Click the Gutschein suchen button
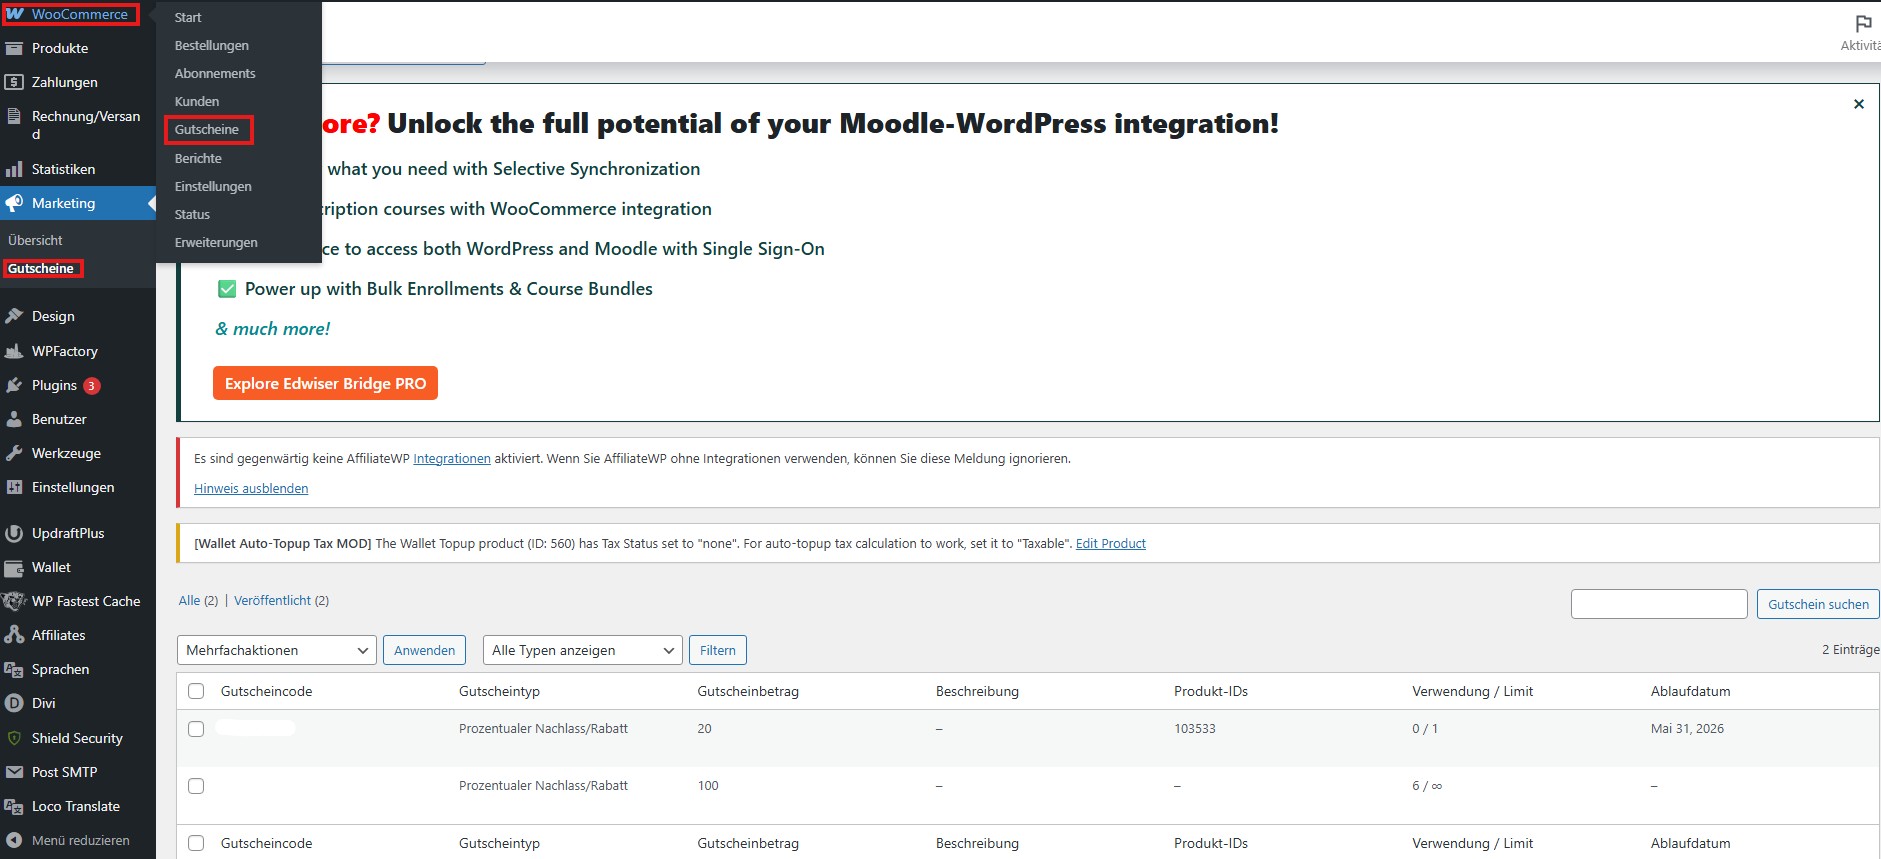This screenshot has width=1881, height=859. [x=1818, y=604]
